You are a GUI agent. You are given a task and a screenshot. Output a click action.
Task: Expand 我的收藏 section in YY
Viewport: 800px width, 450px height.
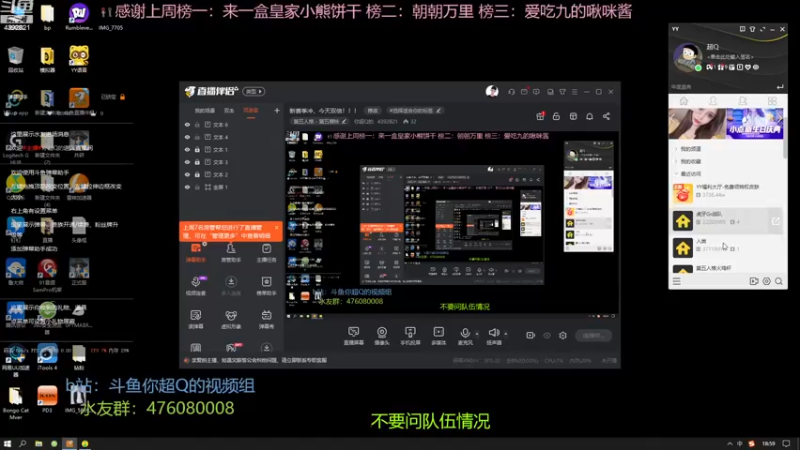pos(688,161)
